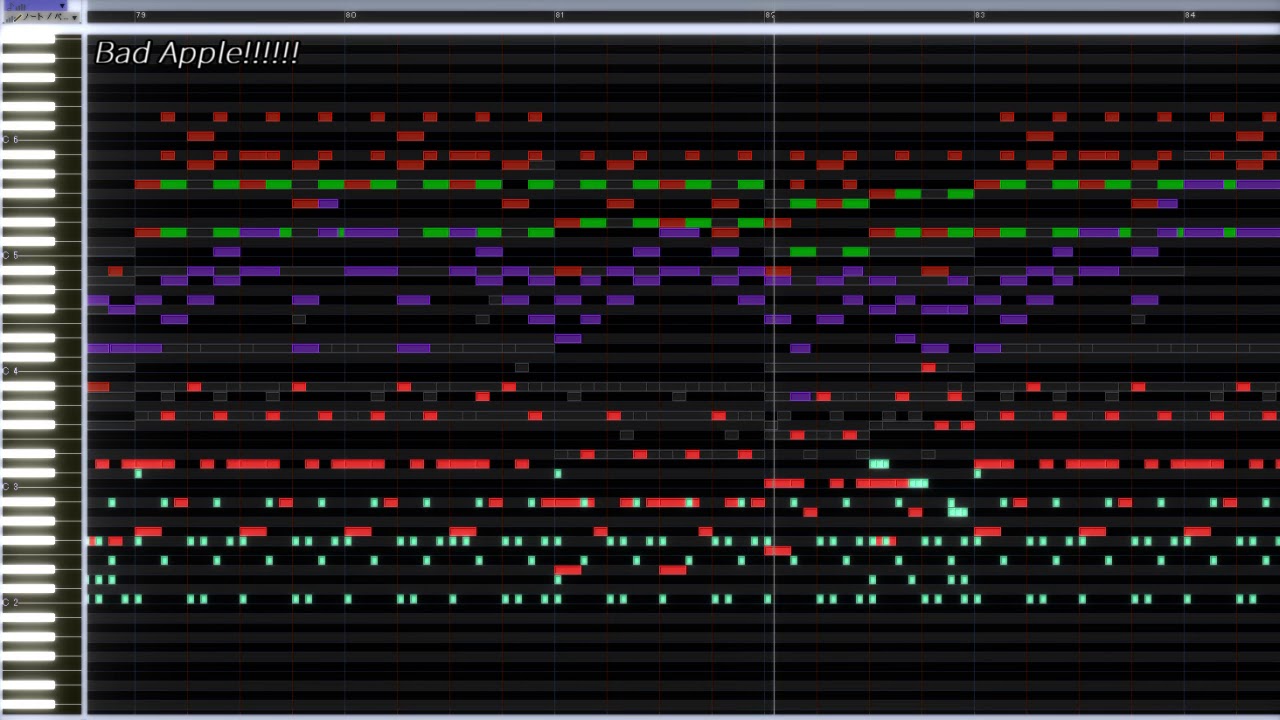This screenshot has width=1280, height=720.
Task: Jump to measure 79 on the ruler
Action: (x=141, y=15)
